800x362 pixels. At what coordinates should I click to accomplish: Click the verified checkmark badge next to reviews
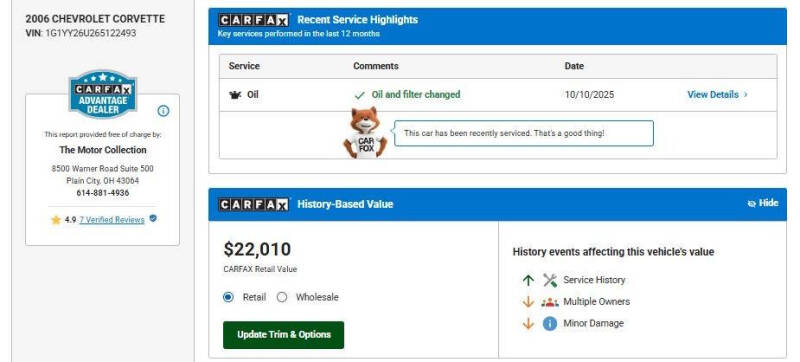click(x=153, y=219)
